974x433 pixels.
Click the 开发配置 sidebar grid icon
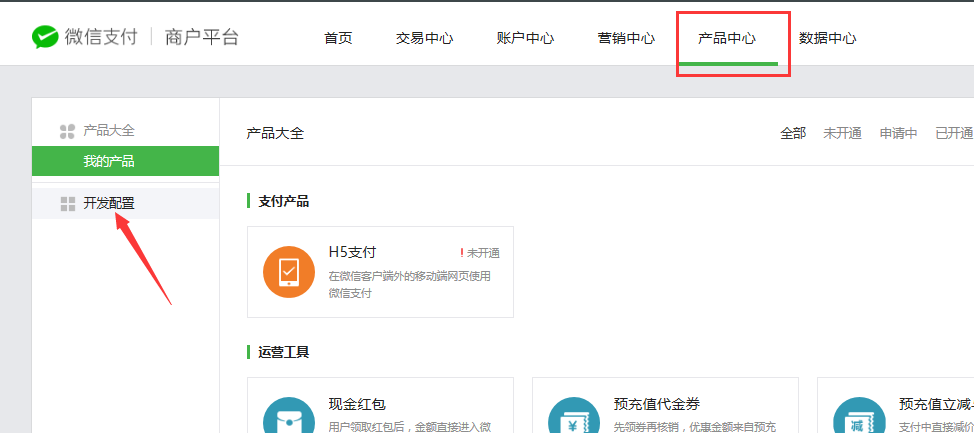point(68,204)
